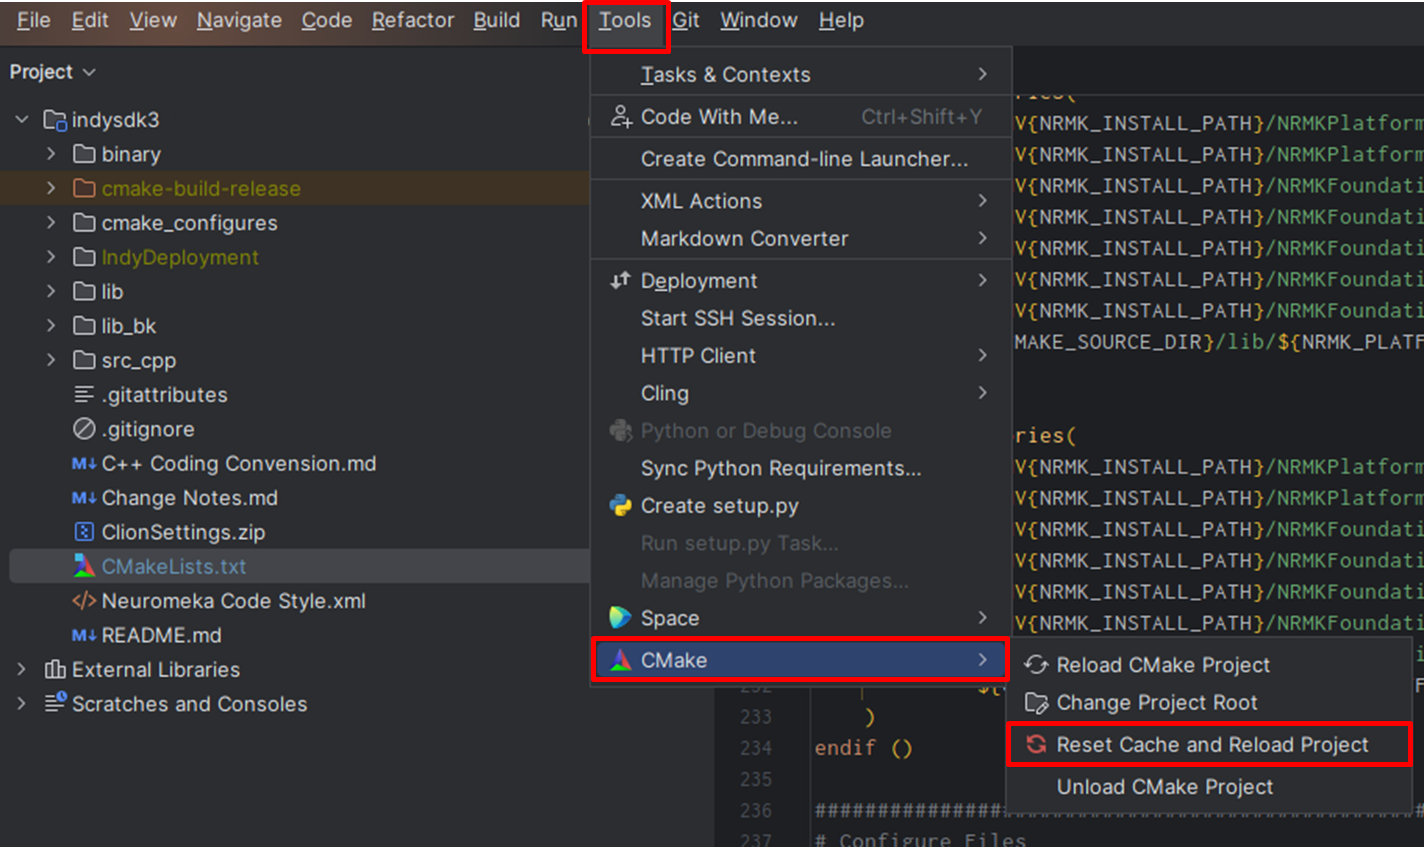Expand Scratches and Consoles node
The image size is (1424, 847).
coord(22,704)
